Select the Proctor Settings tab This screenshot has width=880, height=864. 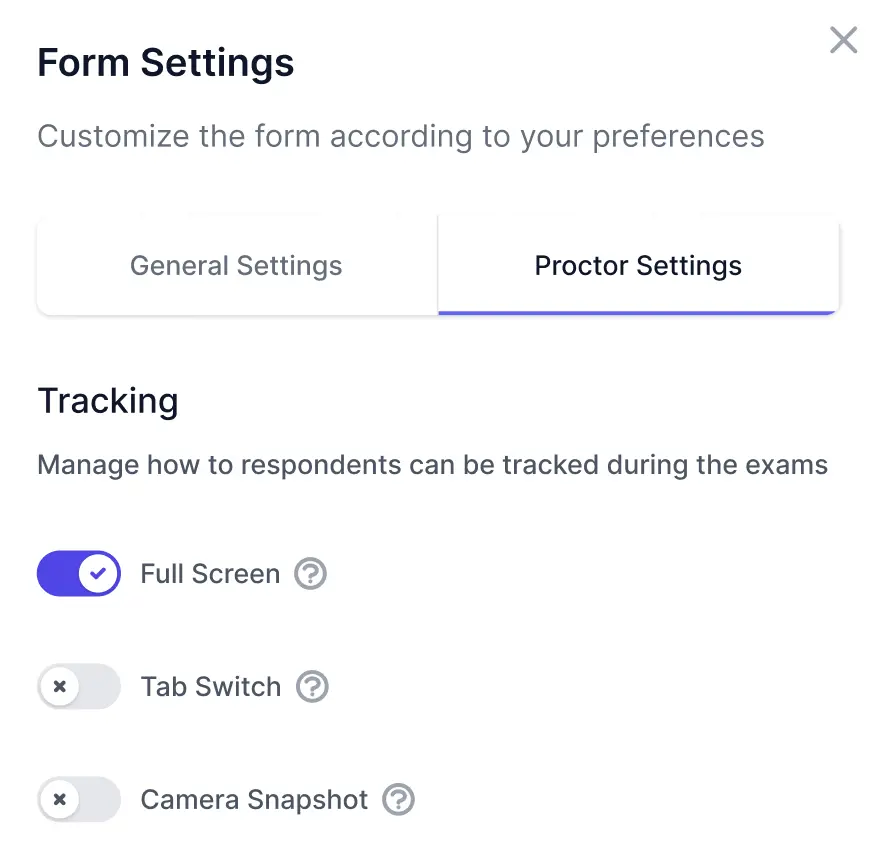[x=638, y=265]
